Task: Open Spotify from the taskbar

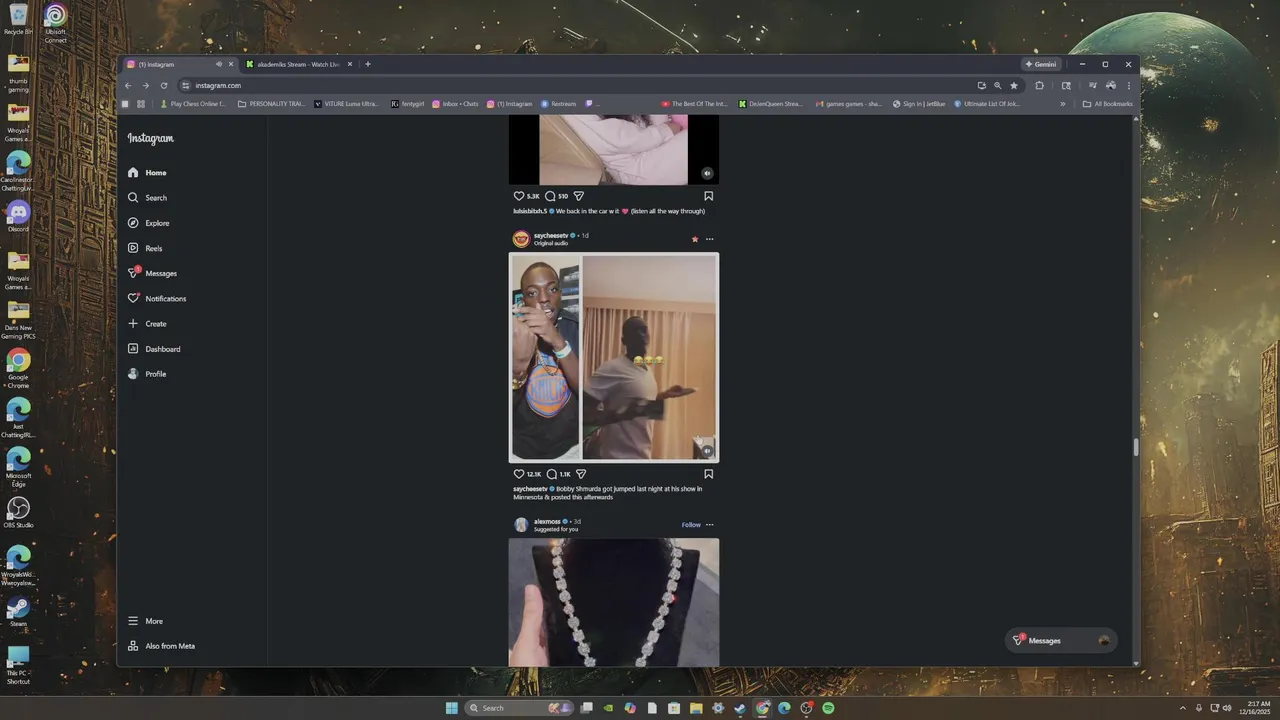Action: coord(828,708)
